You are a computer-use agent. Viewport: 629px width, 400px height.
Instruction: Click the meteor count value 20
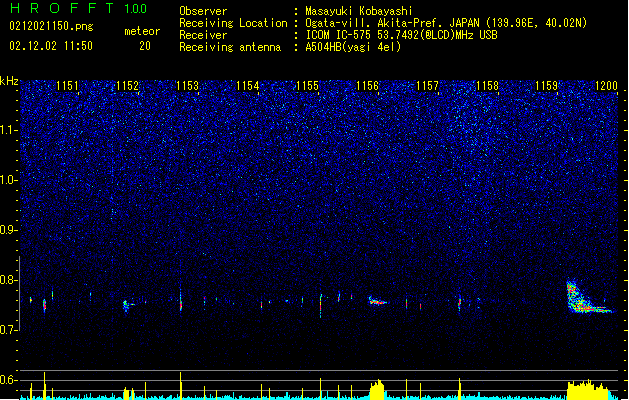click(145, 46)
